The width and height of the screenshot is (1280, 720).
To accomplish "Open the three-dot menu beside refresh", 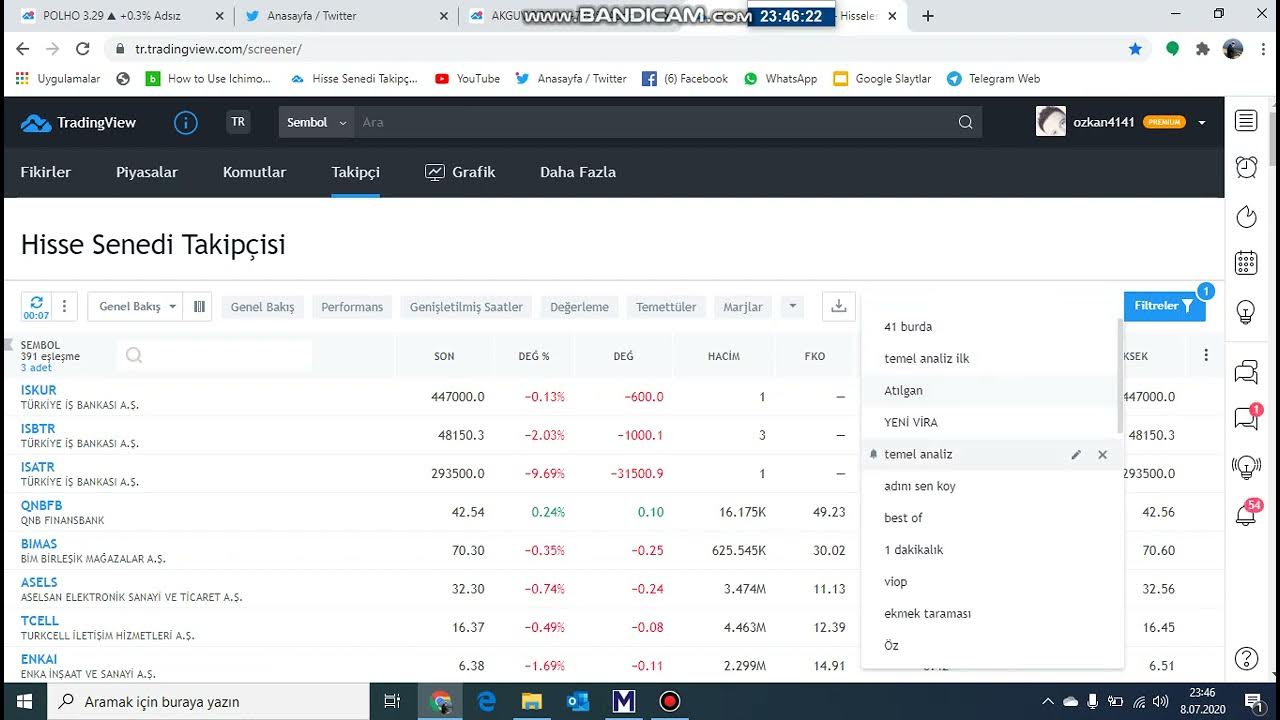I will [64, 306].
